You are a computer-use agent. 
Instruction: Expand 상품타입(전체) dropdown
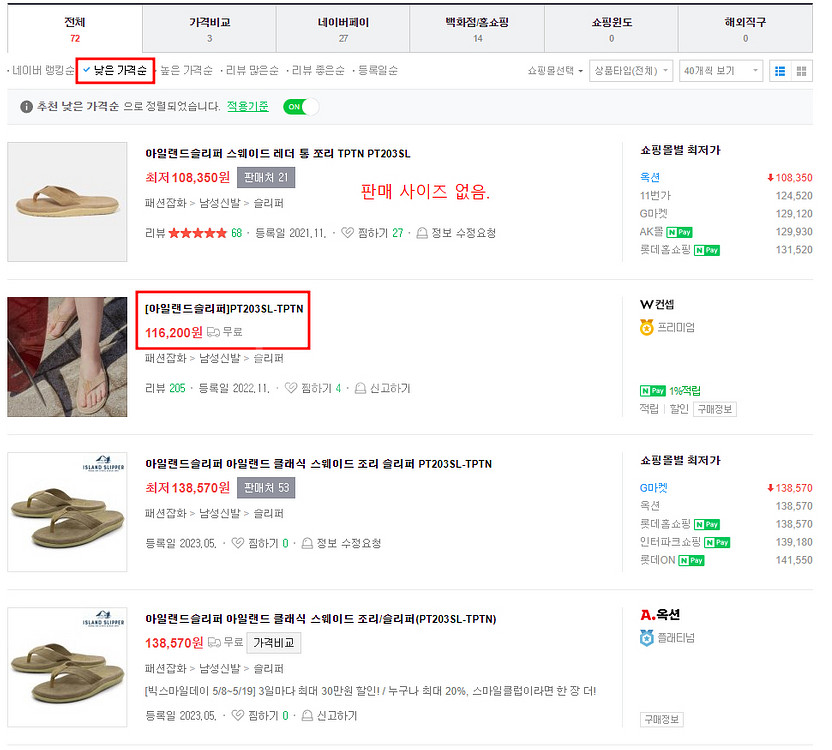coord(631,71)
